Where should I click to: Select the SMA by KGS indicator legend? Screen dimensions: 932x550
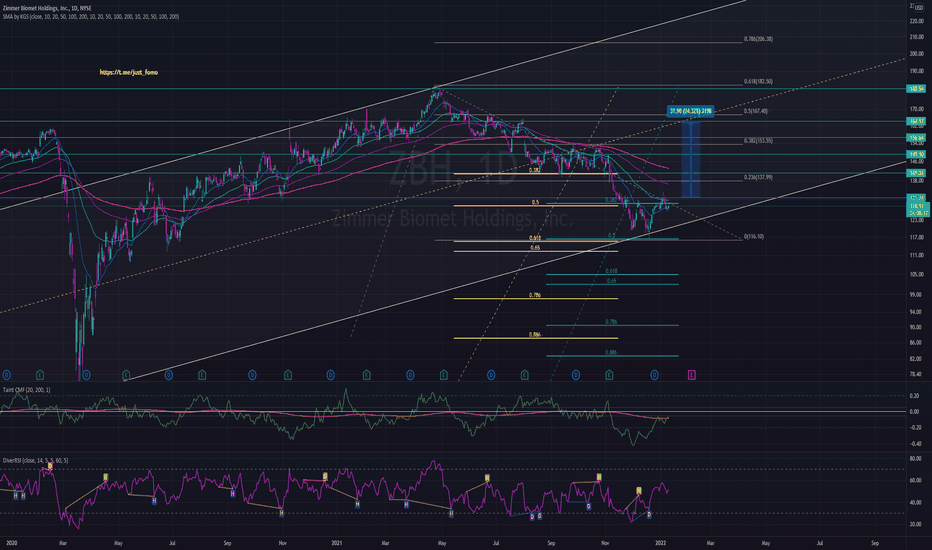91,17
